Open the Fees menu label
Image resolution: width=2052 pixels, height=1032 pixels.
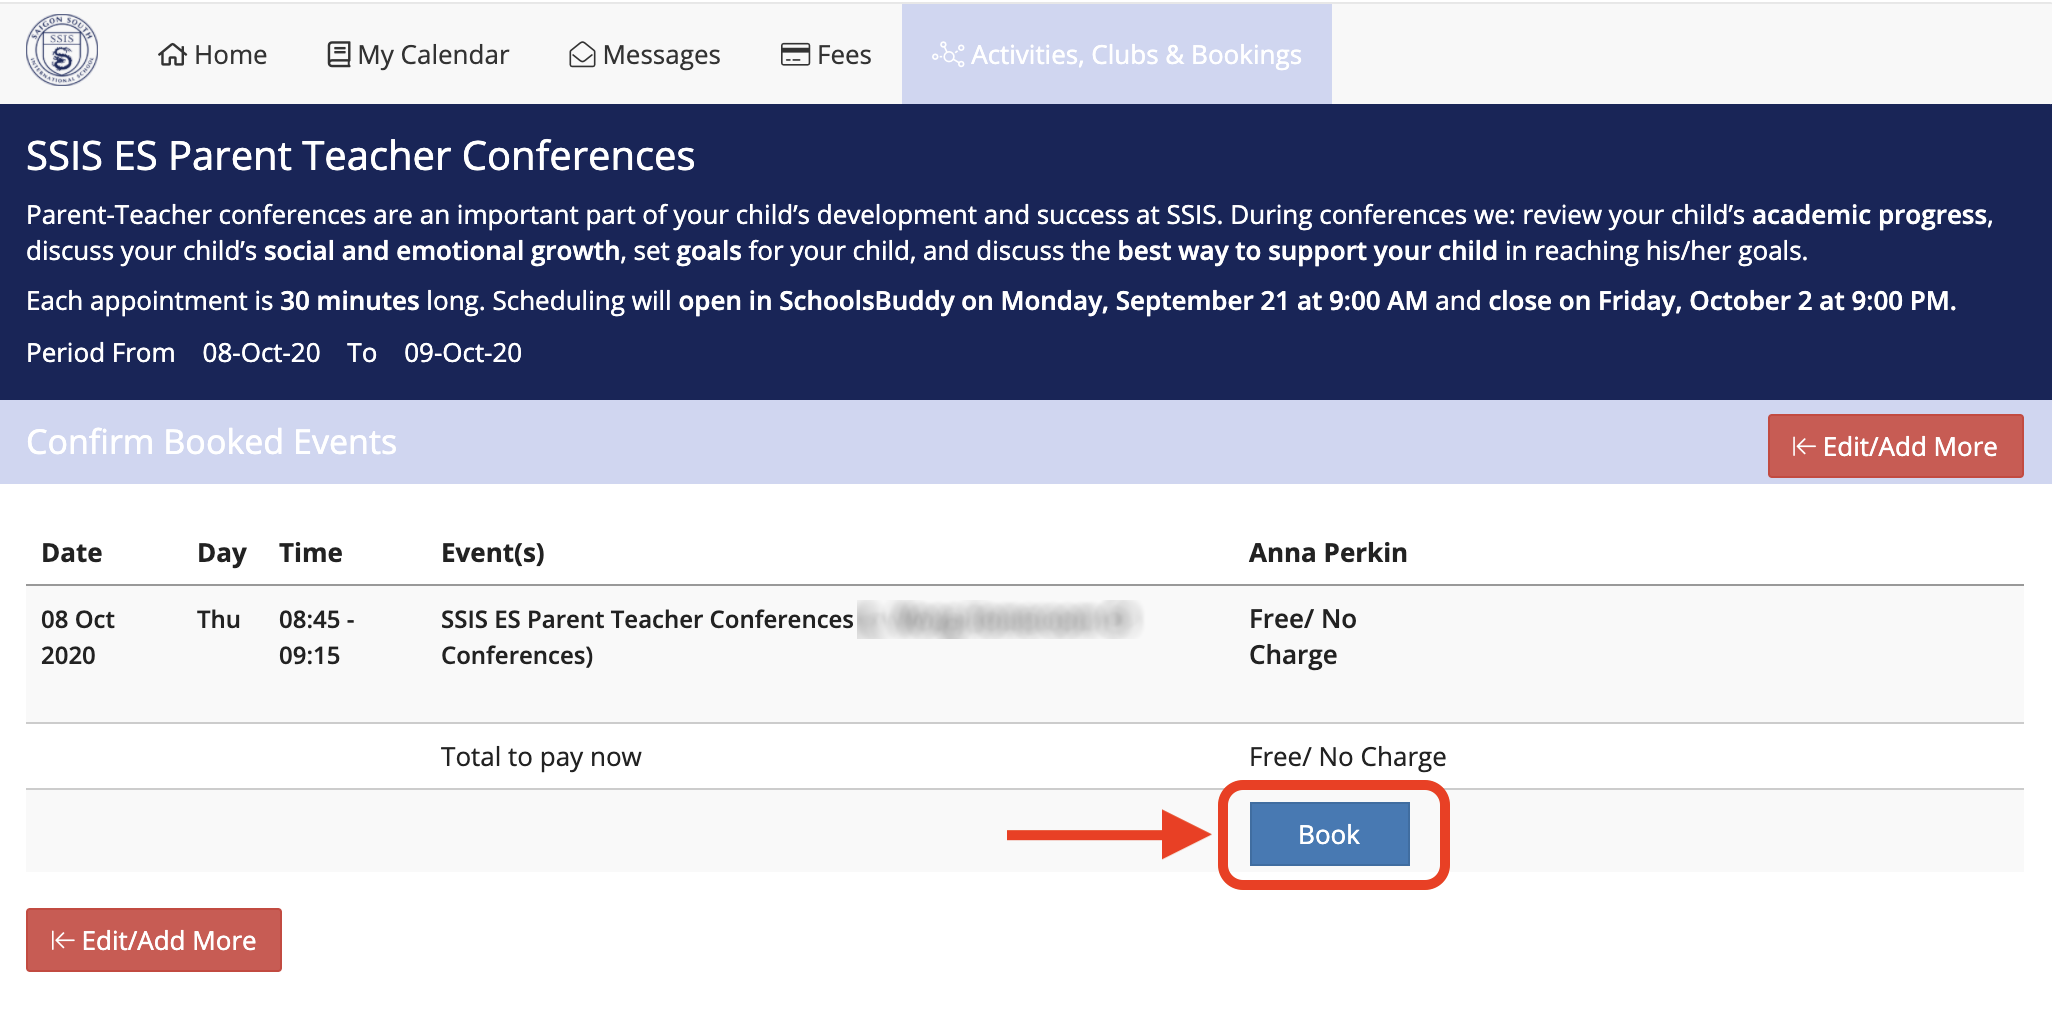[844, 55]
